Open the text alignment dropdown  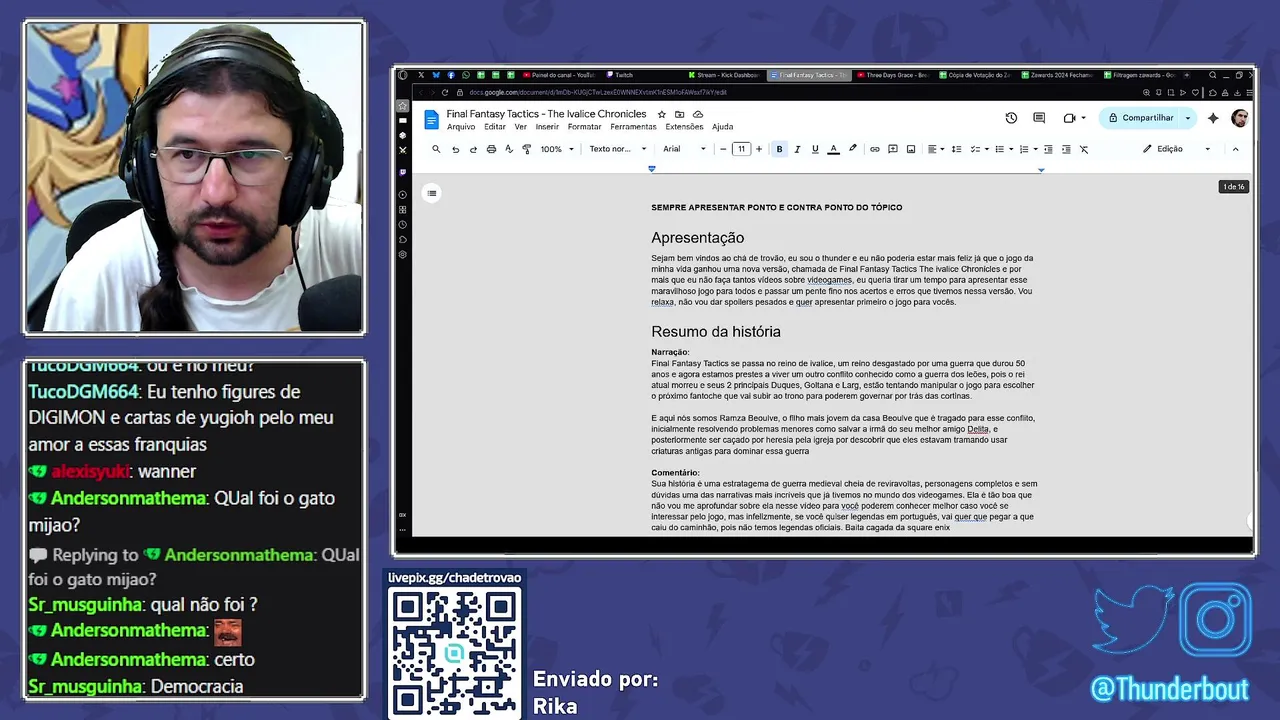[935, 149]
